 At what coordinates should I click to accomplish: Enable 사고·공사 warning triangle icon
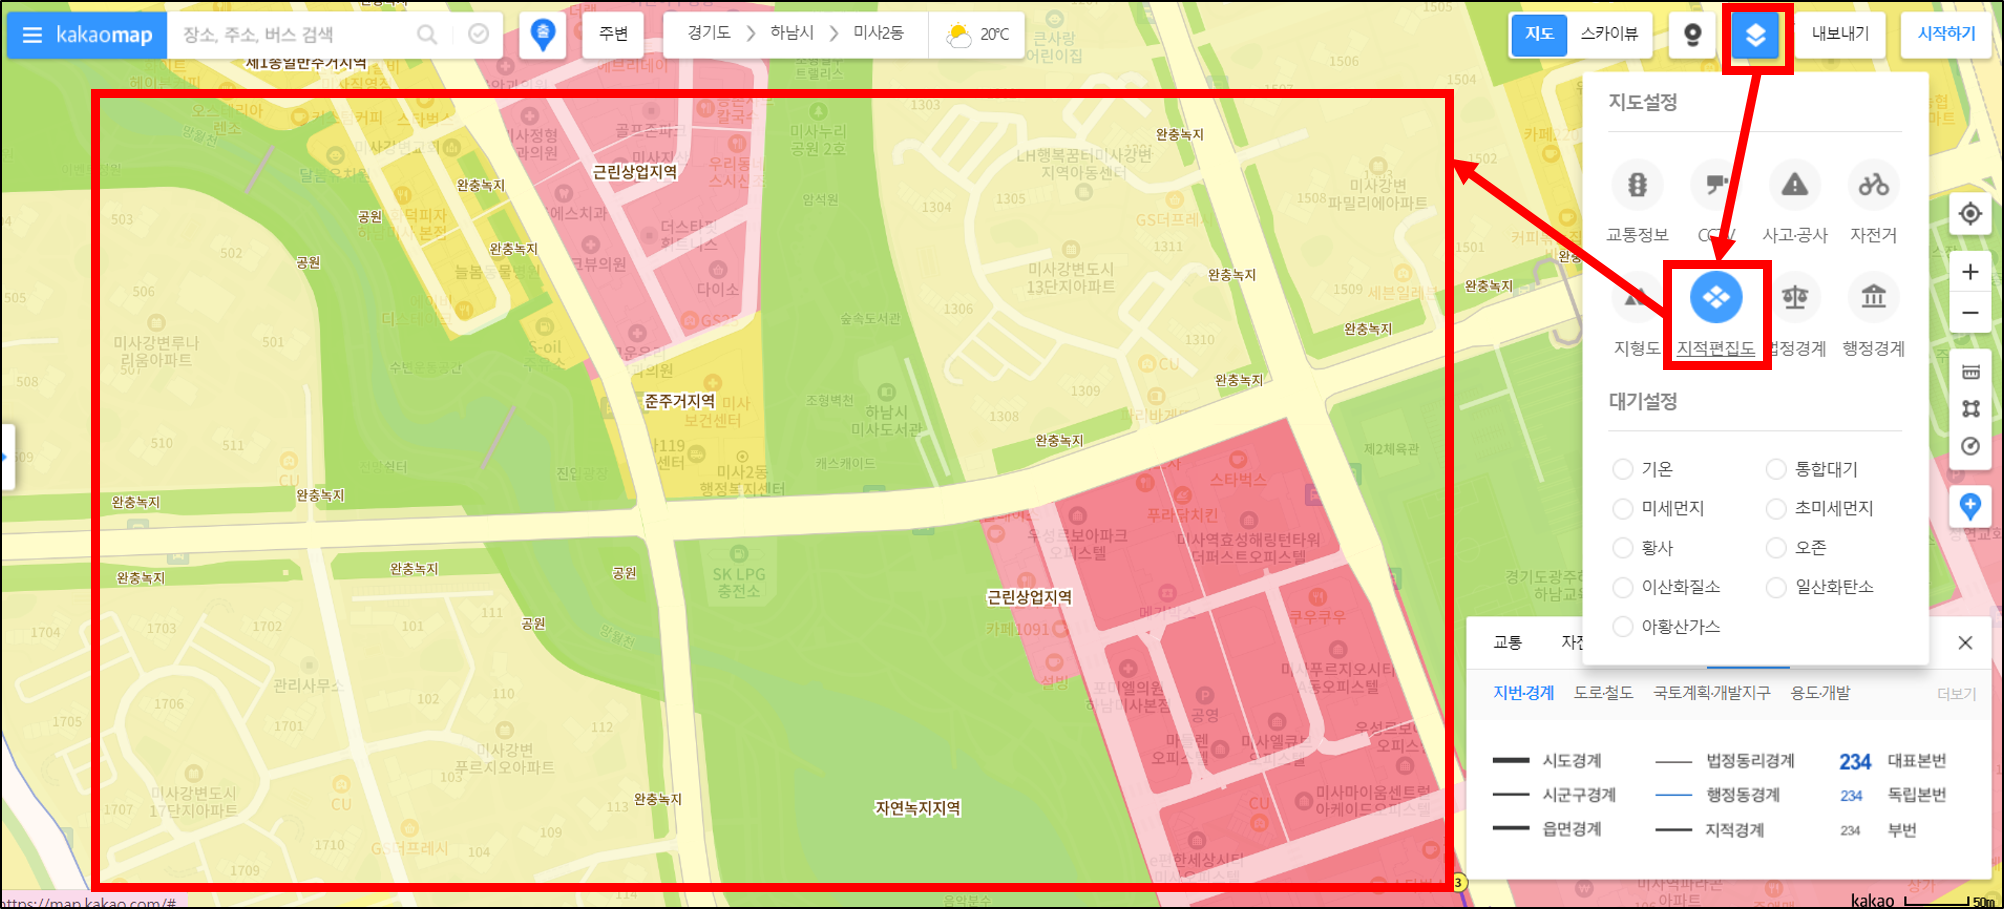click(1795, 185)
